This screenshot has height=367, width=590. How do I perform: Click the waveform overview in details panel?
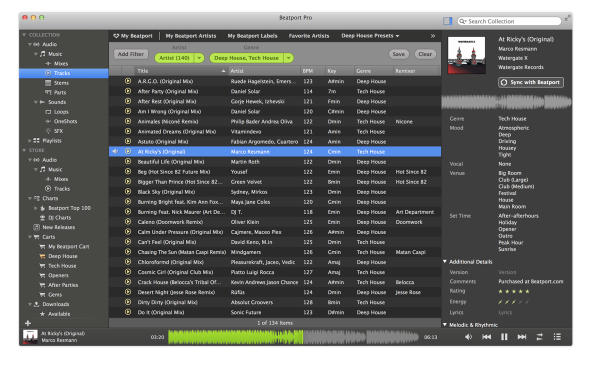coord(506,102)
